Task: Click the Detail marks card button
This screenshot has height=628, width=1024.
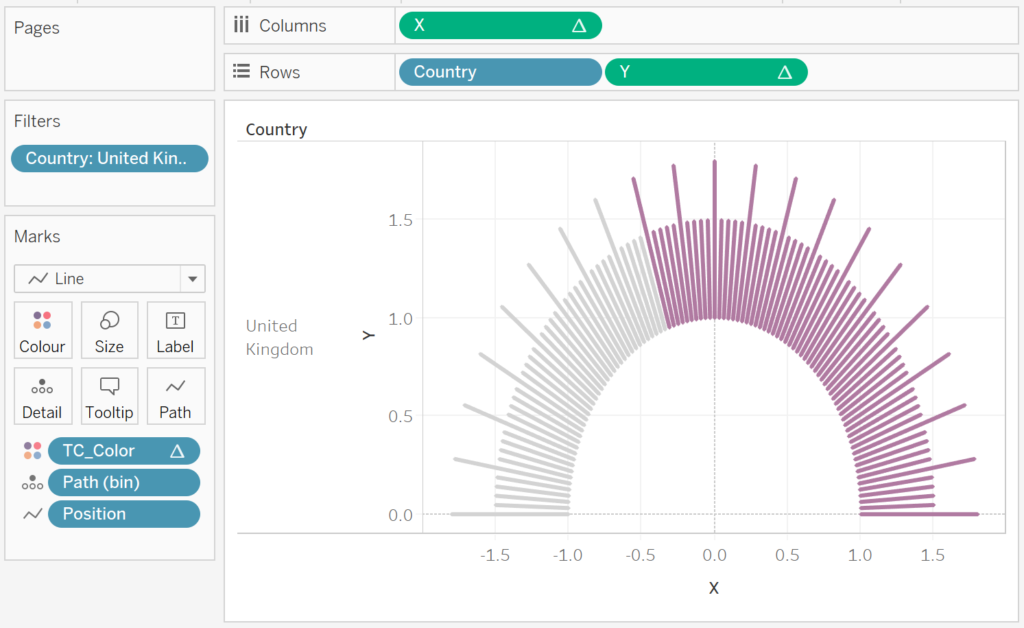Action: point(42,396)
